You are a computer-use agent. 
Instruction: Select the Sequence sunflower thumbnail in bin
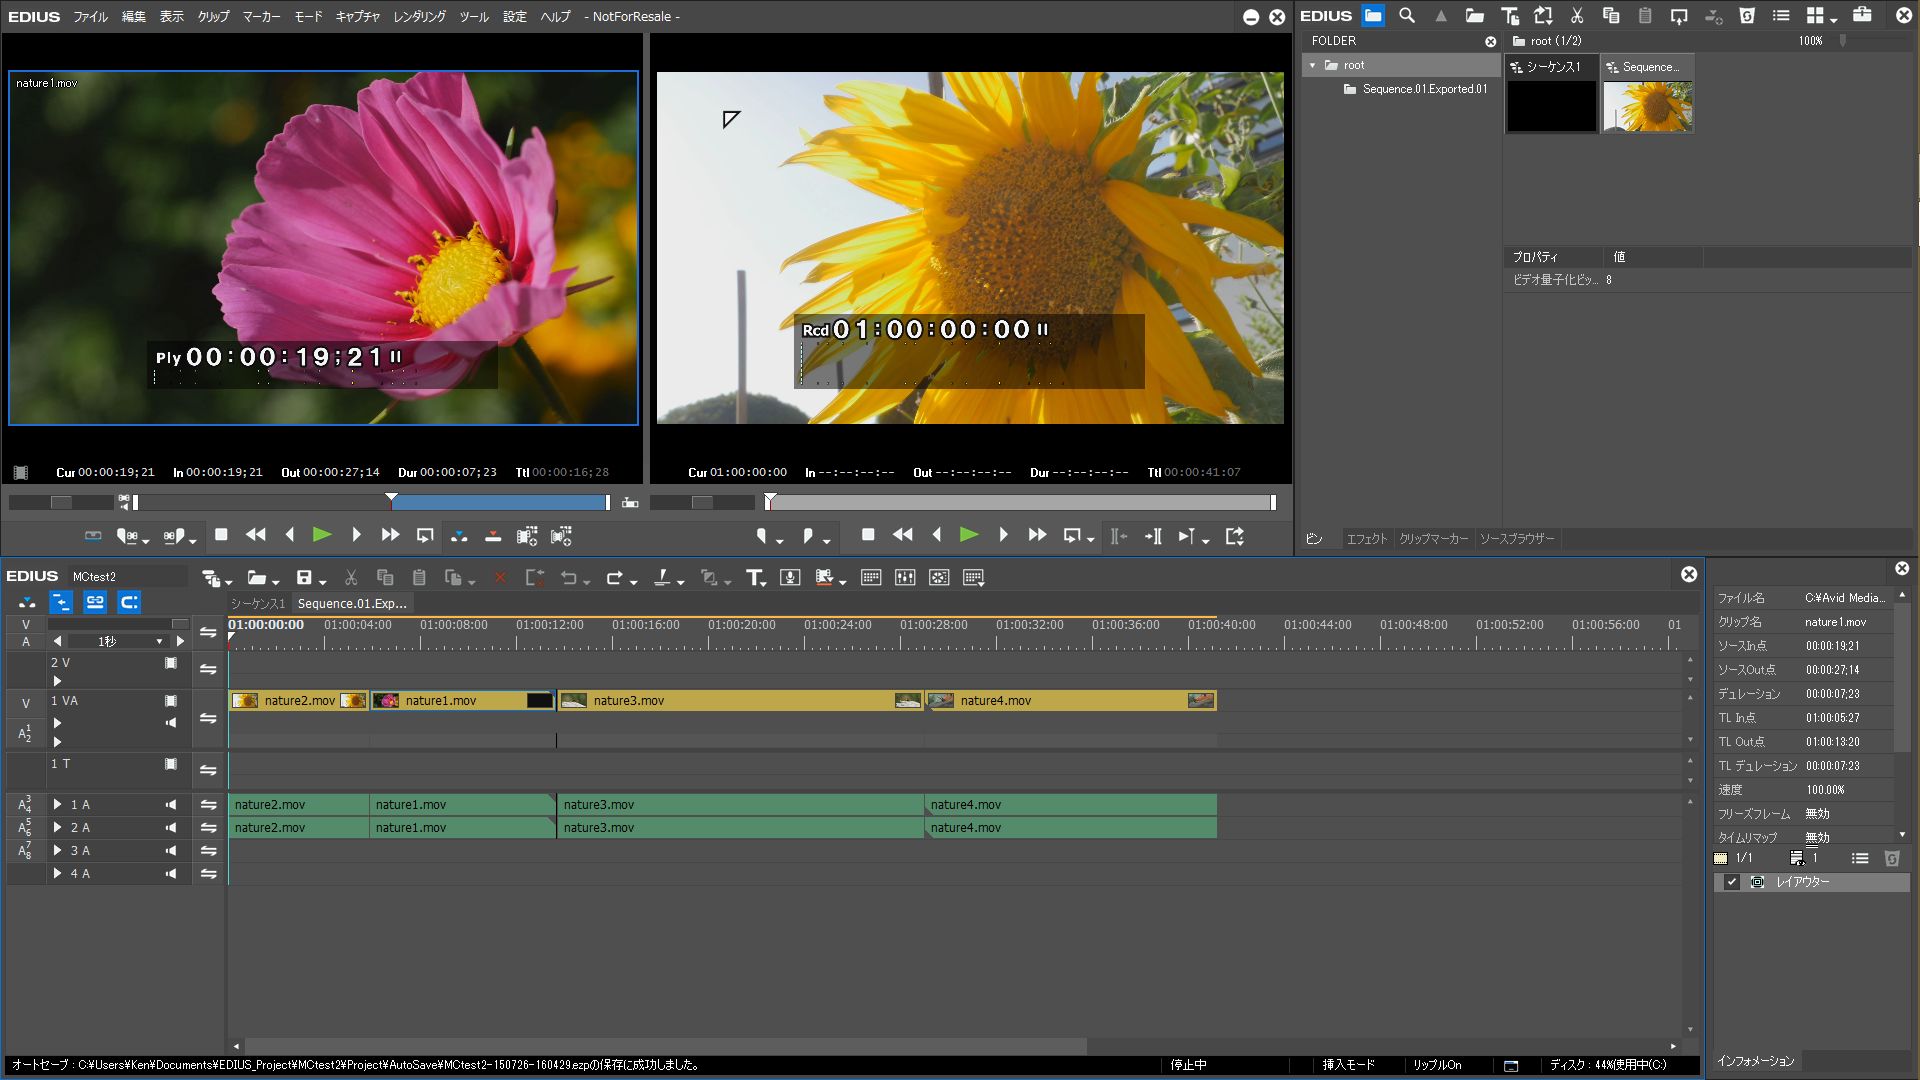coord(1648,95)
